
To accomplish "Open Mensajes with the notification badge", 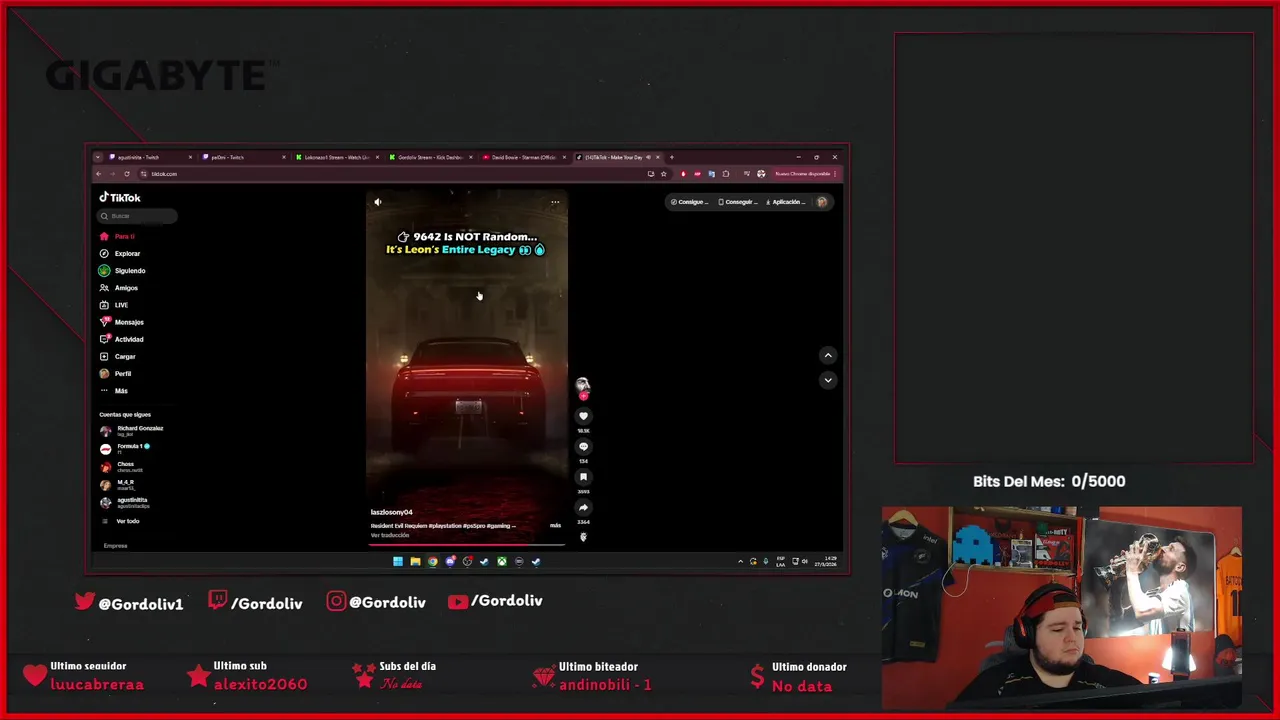I will point(122,322).
